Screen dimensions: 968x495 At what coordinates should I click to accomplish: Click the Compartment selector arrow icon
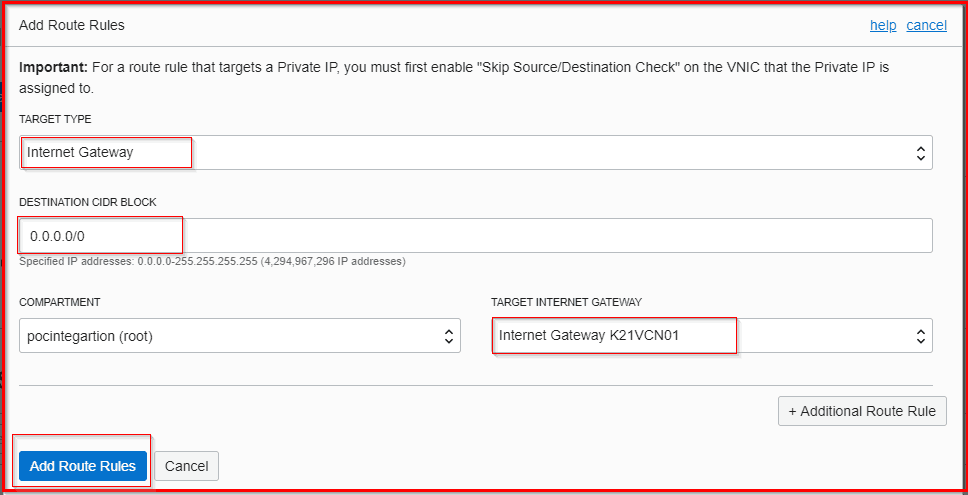click(x=449, y=337)
